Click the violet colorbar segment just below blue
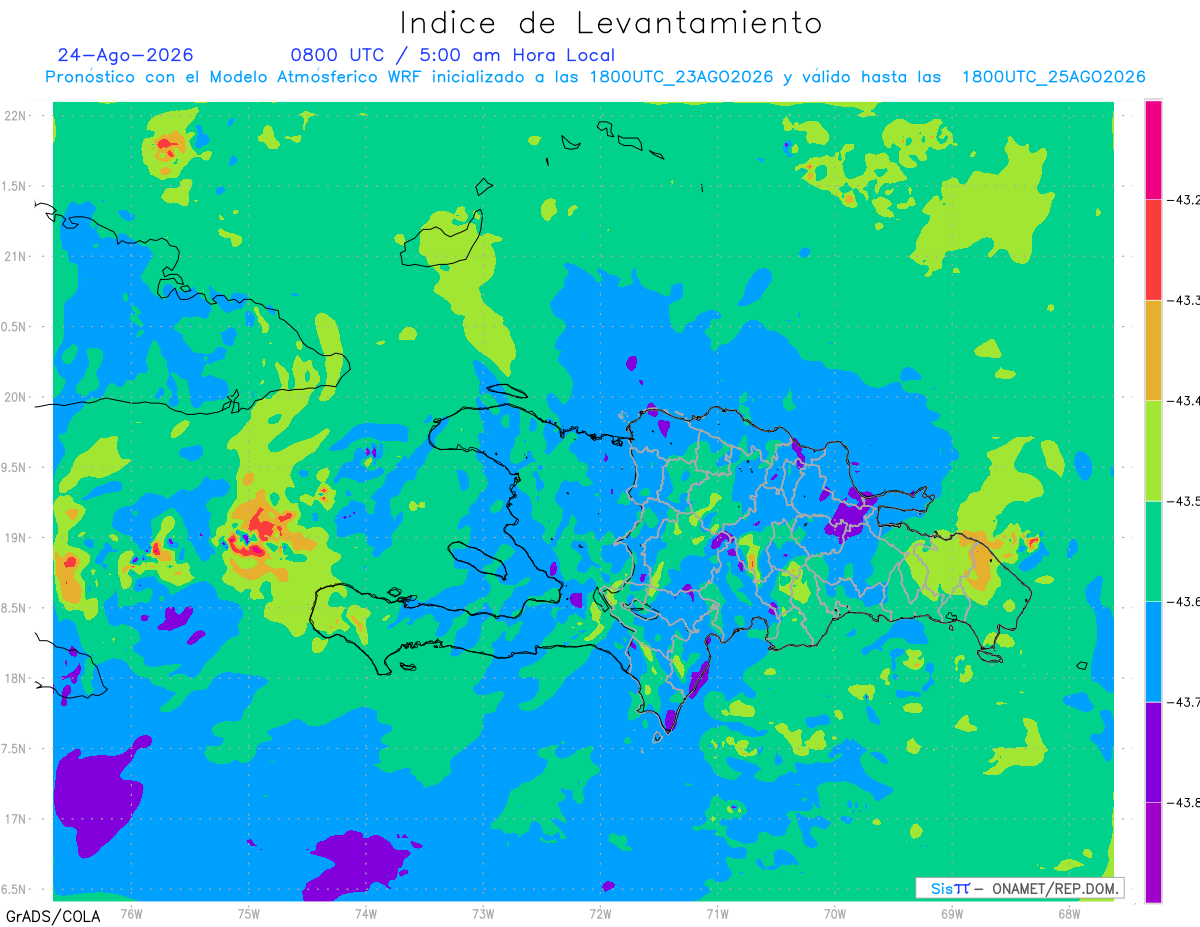Screen dimensions: 1200x927 pyautogui.click(x=1153, y=752)
